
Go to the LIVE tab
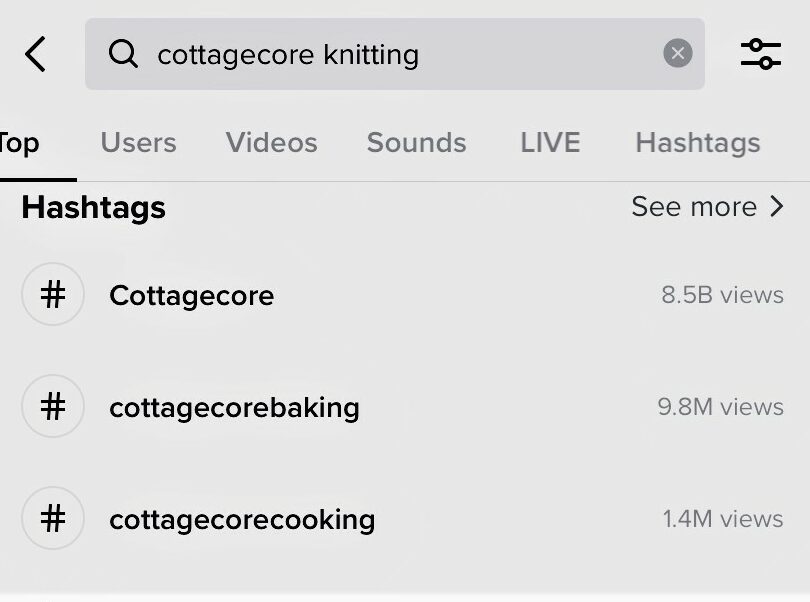[550, 143]
